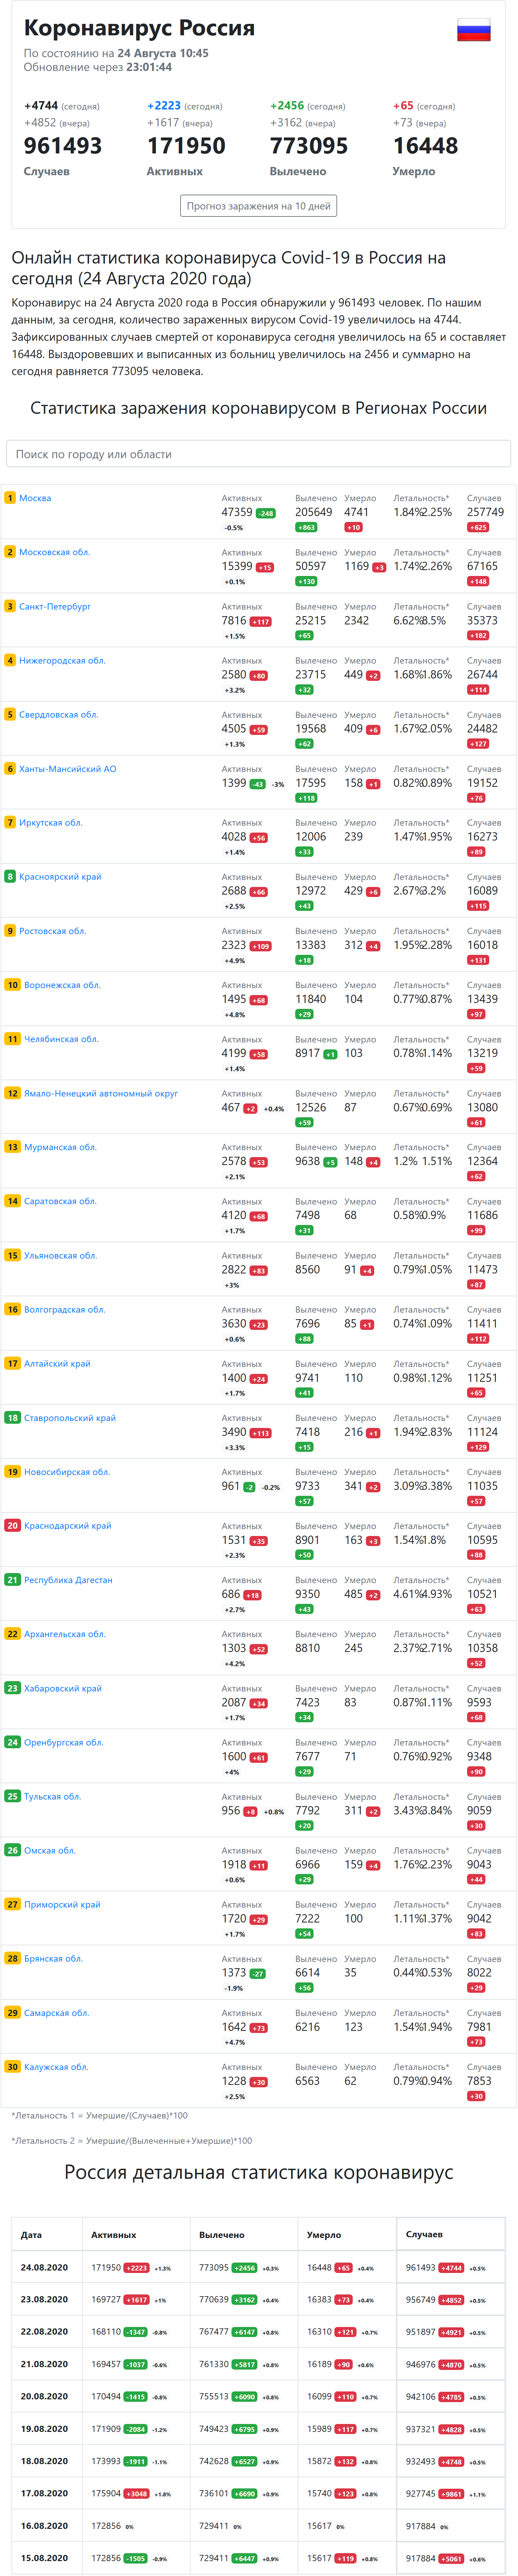Open the Московская обл. link
Screen dimensions: 518x2576
(54, 552)
